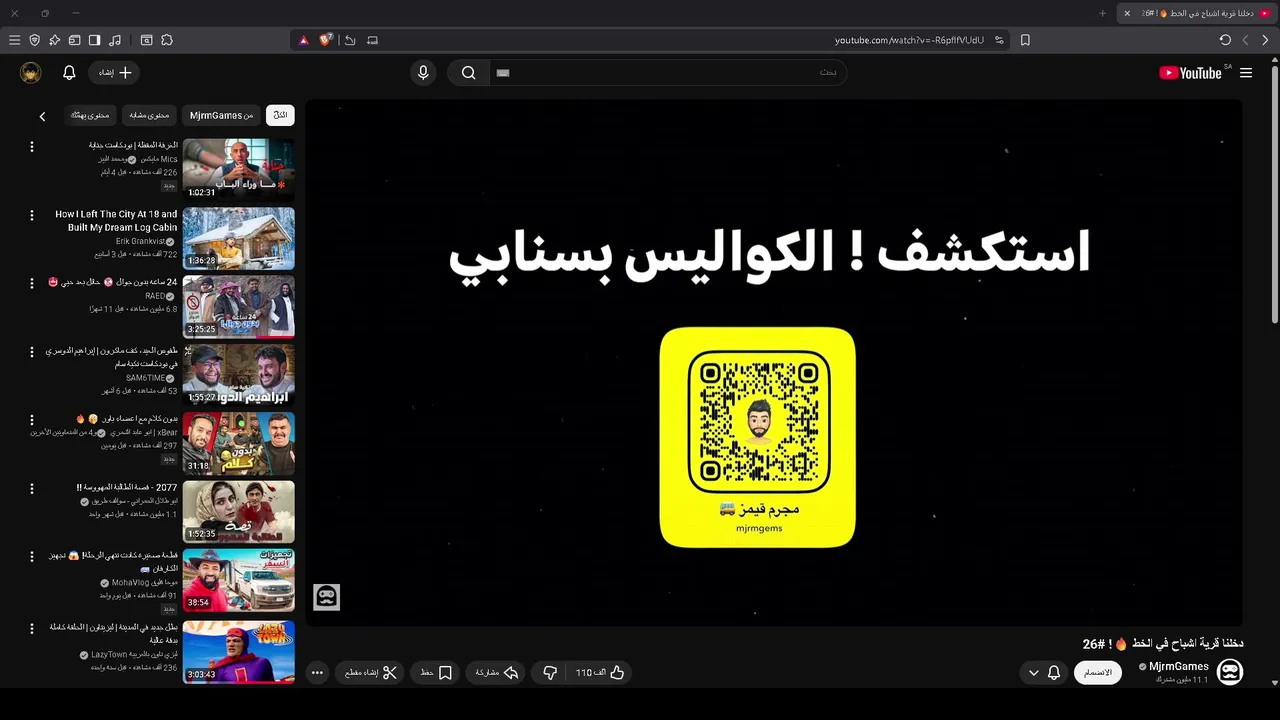The image size is (1280, 720).
Task: Select the From MjrmGames chip
Action: [222, 115]
